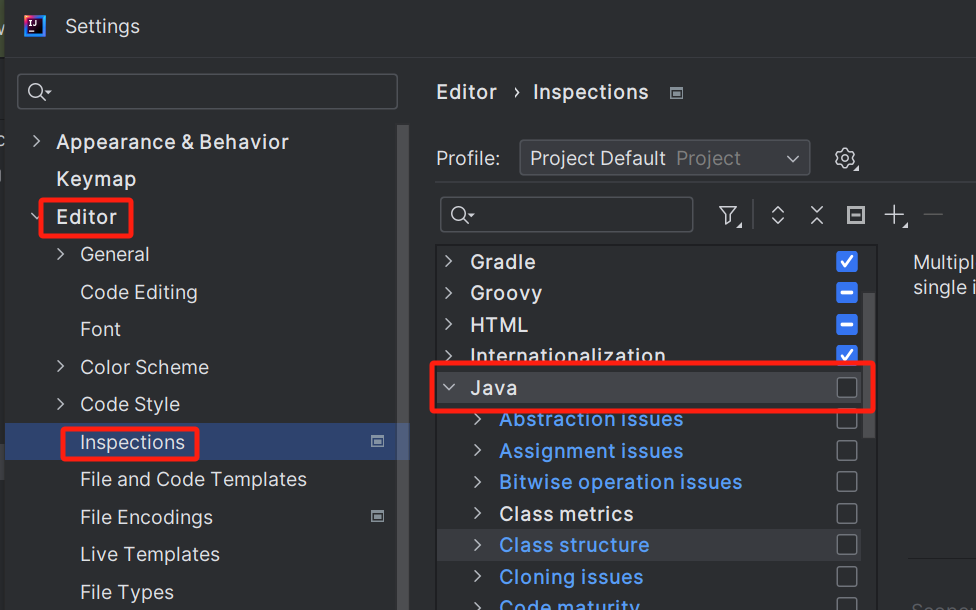
Task: Open the Project Default profile dropdown
Action: pos(664,159)
